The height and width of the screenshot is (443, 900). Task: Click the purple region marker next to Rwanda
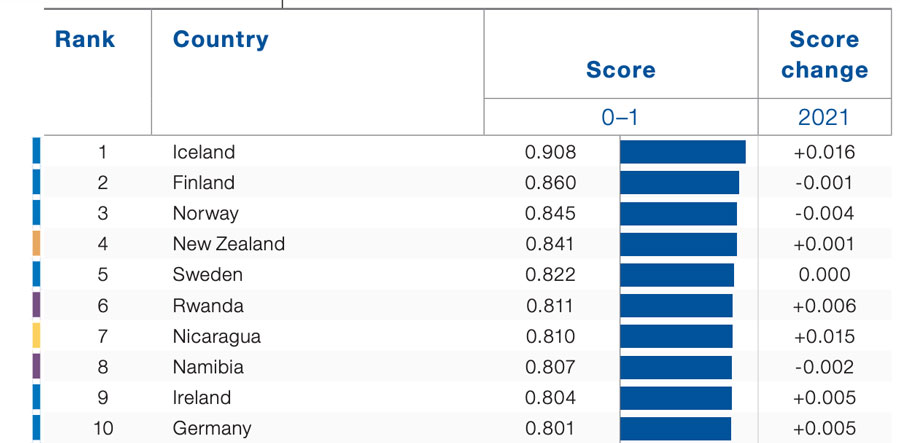point(36,306)
